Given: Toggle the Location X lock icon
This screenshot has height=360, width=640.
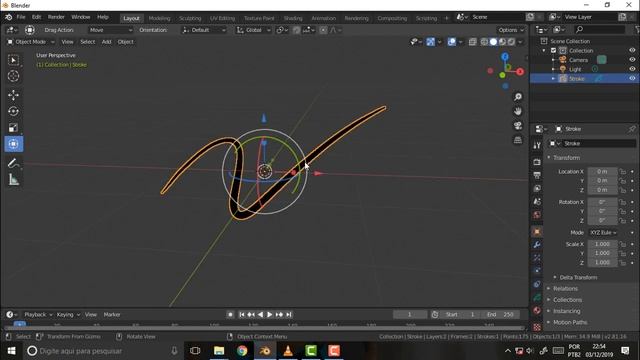Looking at the screenshot, I should click(622, 172).
